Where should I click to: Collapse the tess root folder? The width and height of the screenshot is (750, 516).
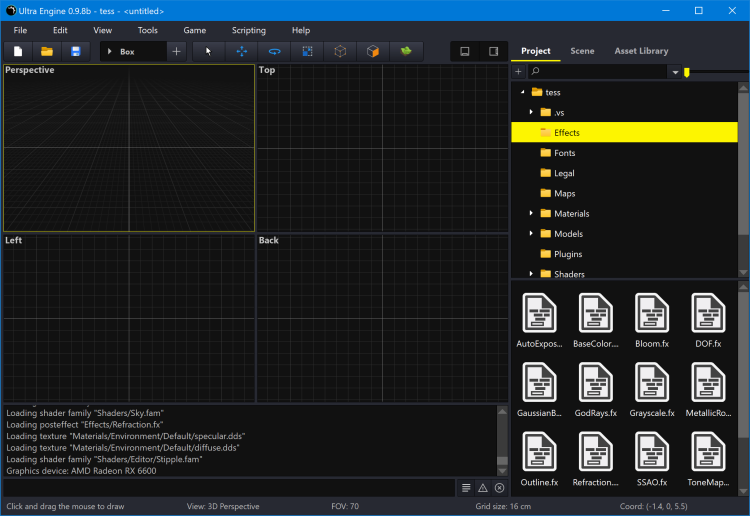tap(523, 92)
